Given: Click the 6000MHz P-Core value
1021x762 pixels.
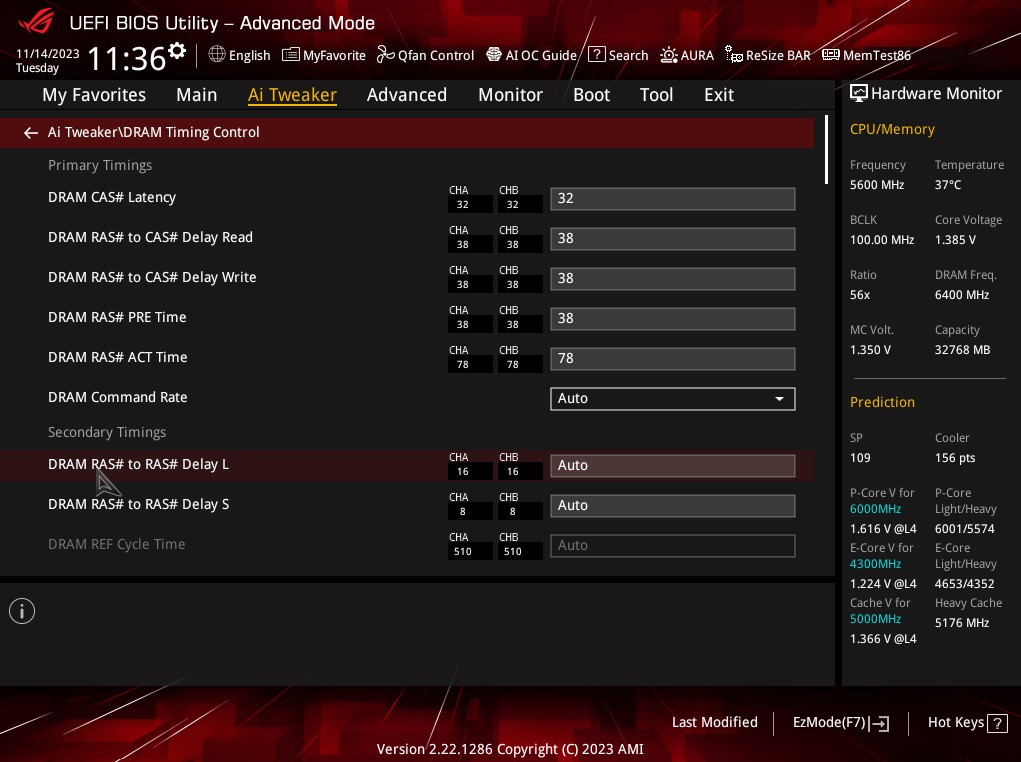Looking at the screenshot, I should (x=875, y=509).
